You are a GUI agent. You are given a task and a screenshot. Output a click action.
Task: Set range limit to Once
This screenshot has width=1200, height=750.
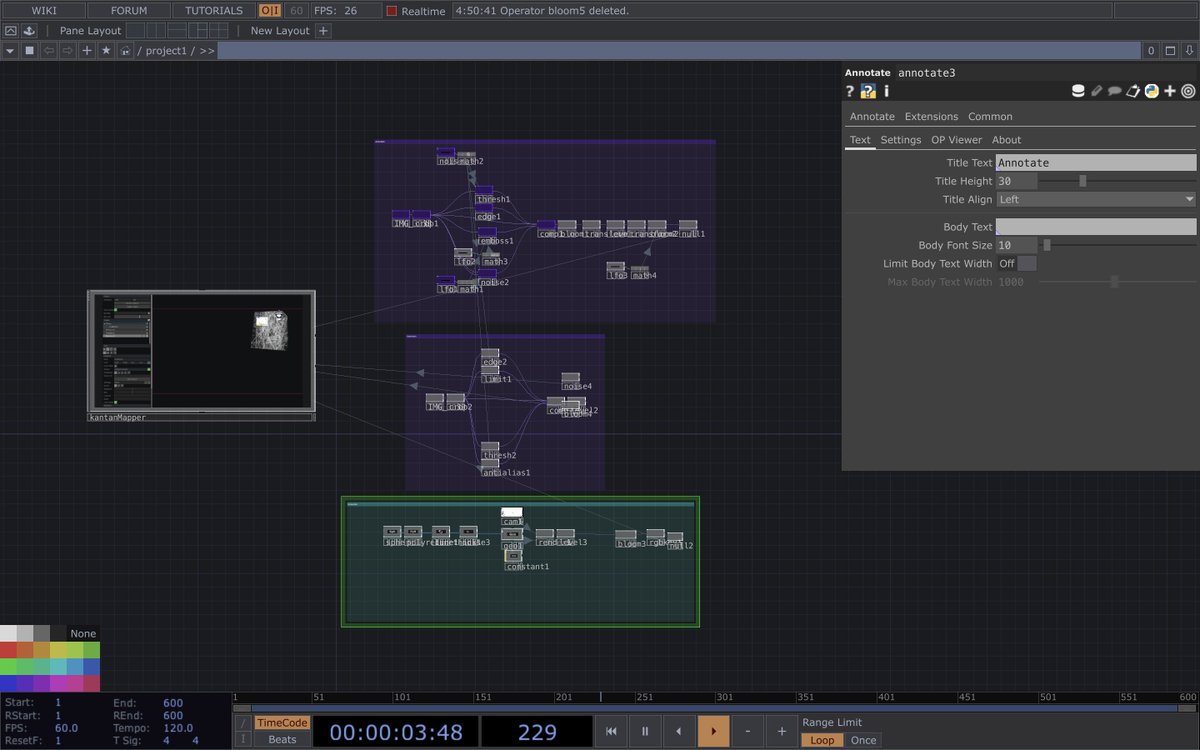pyautogui.click(x=863, y=740)
